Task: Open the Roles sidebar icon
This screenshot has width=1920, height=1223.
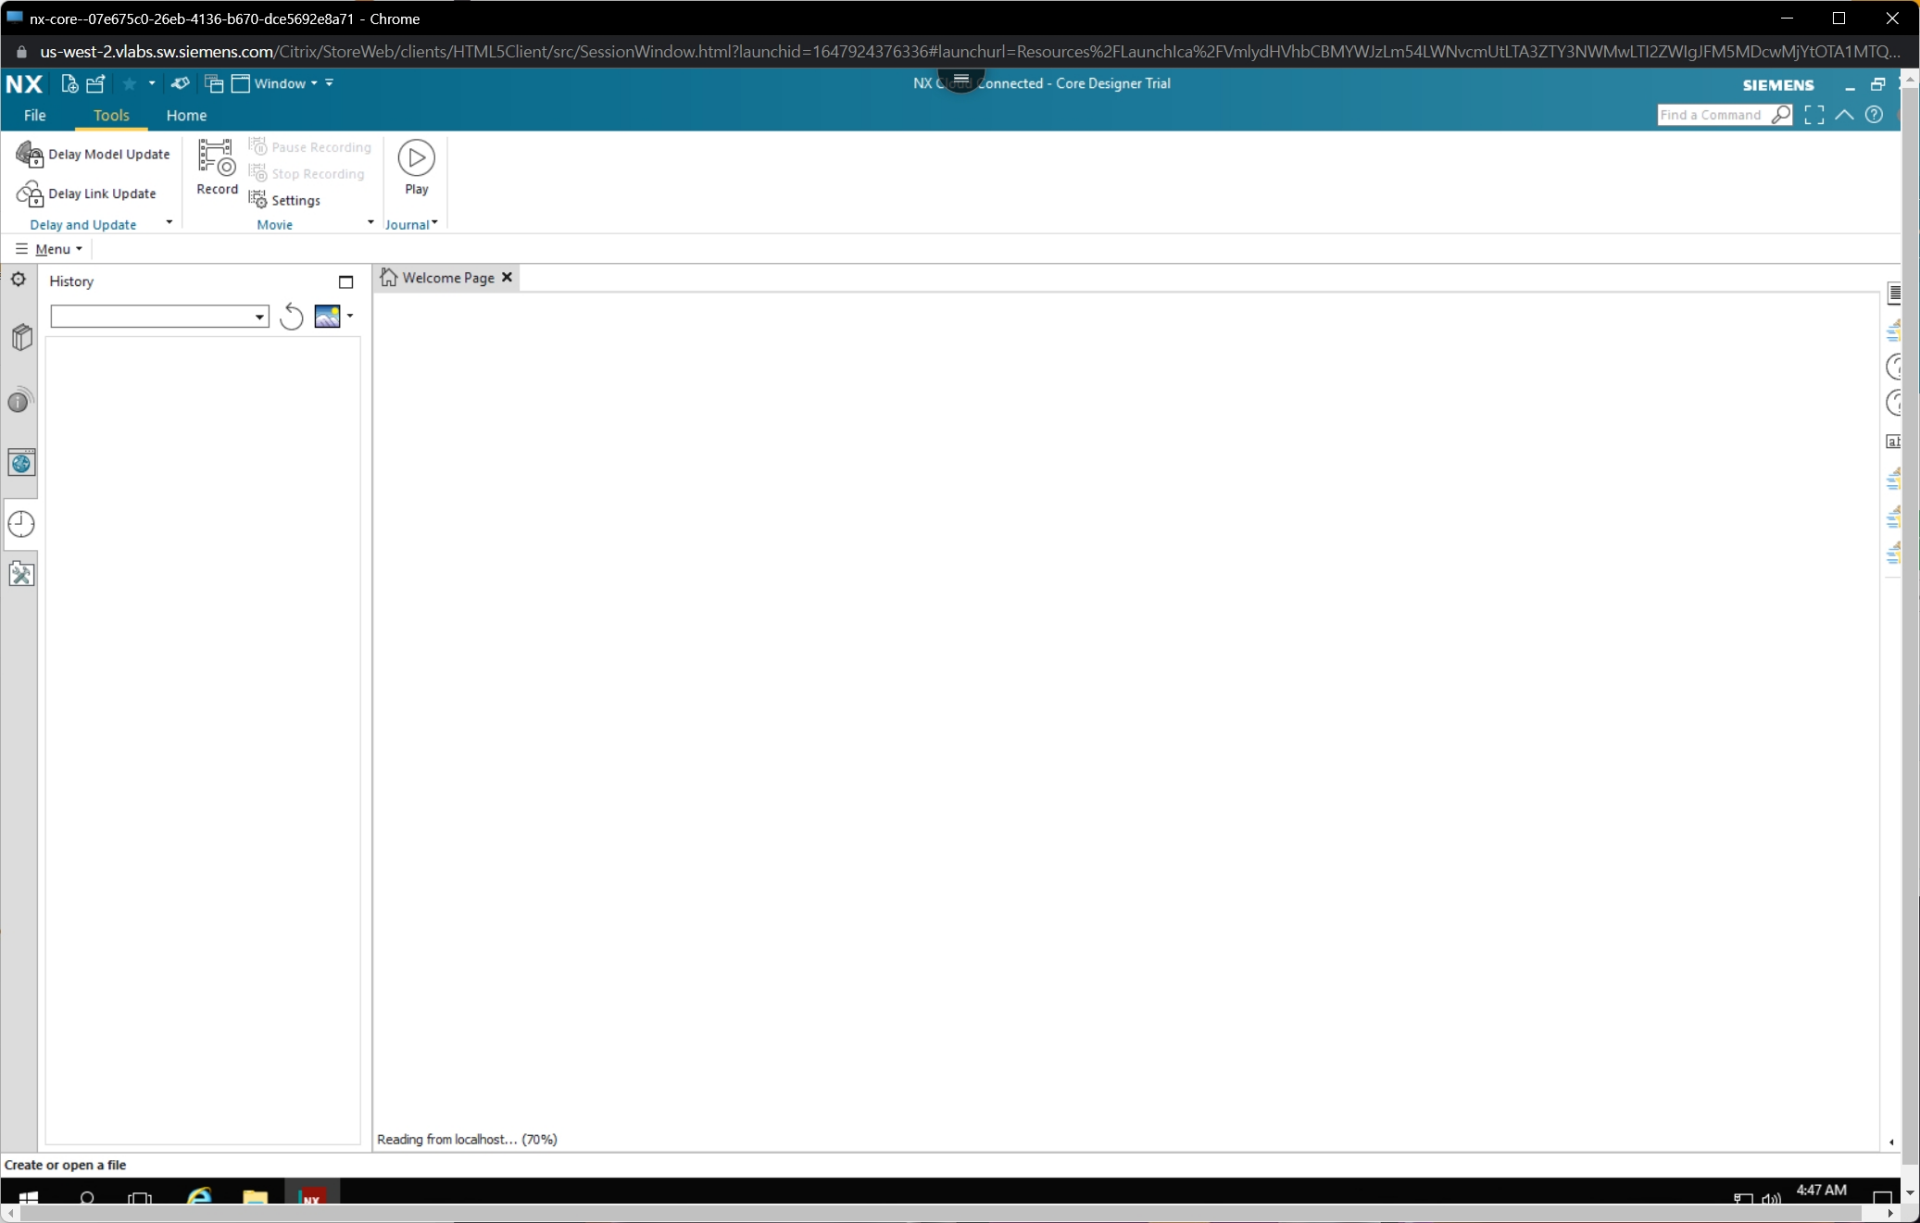Action: point(21,574)
